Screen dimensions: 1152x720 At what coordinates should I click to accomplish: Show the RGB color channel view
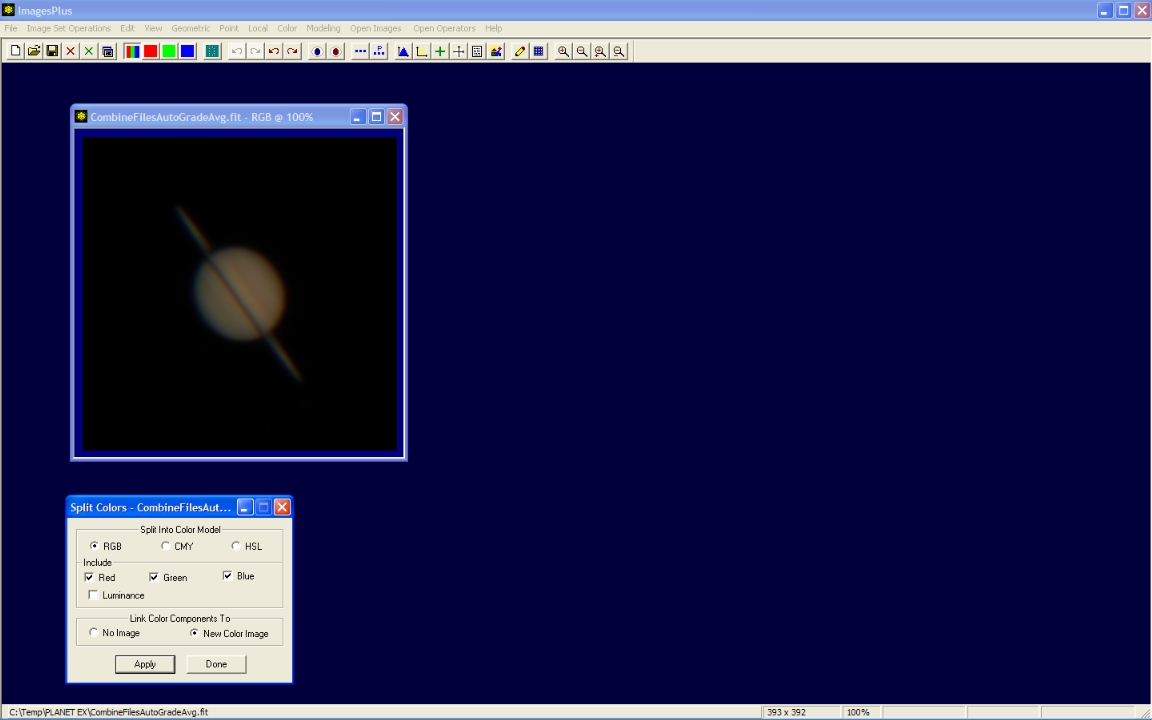(x=132, y=51)
